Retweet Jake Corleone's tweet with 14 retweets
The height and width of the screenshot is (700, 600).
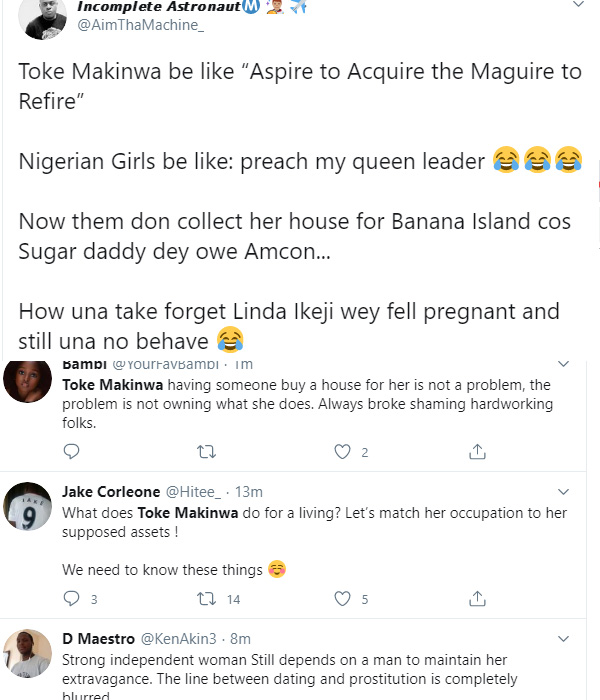tap(207, 599)
